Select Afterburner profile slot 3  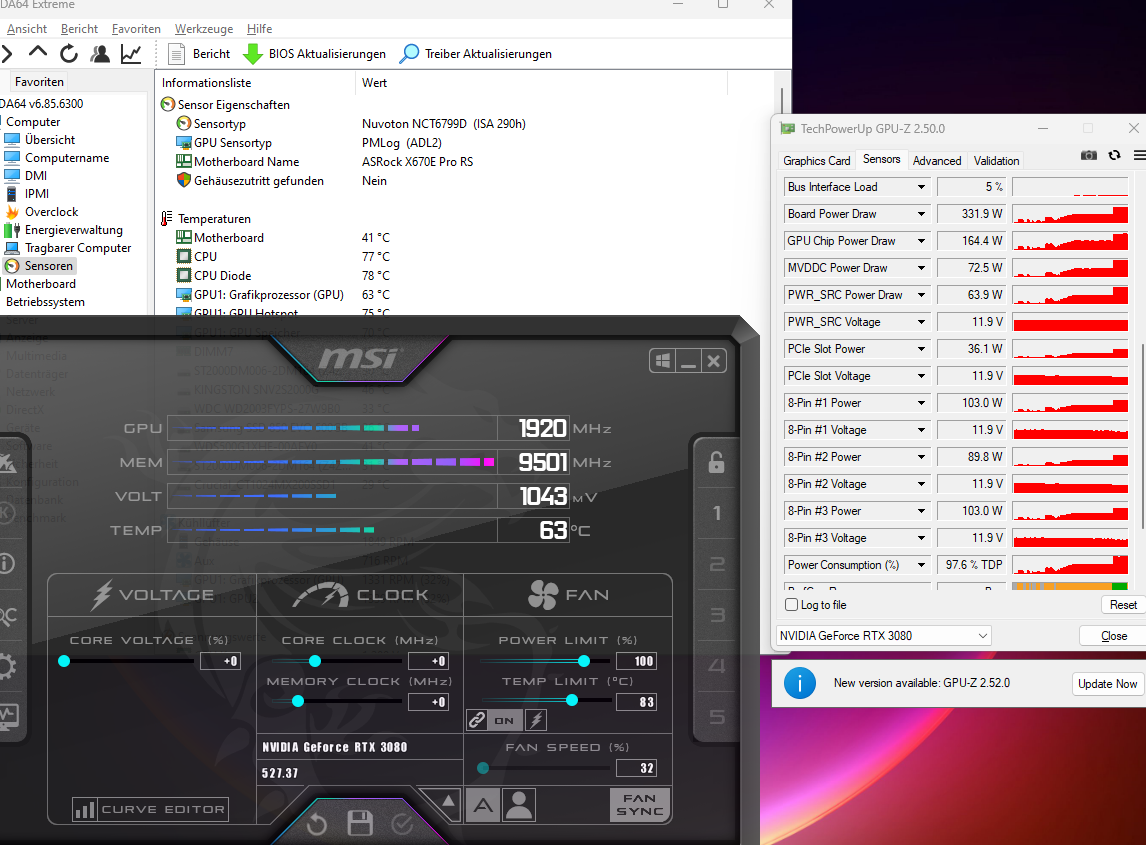[717, 615]
